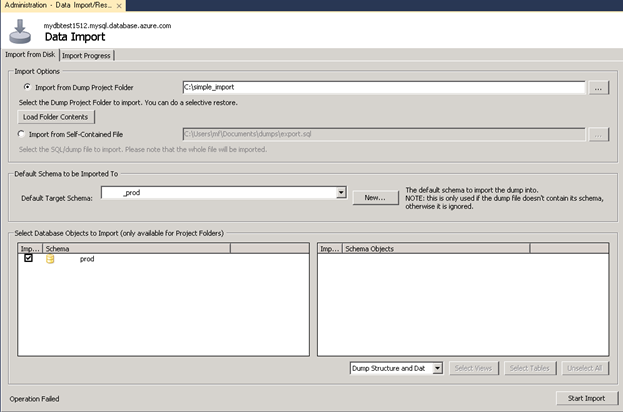Click the Load Folder Contents button
623x412 pixels.
56,117
